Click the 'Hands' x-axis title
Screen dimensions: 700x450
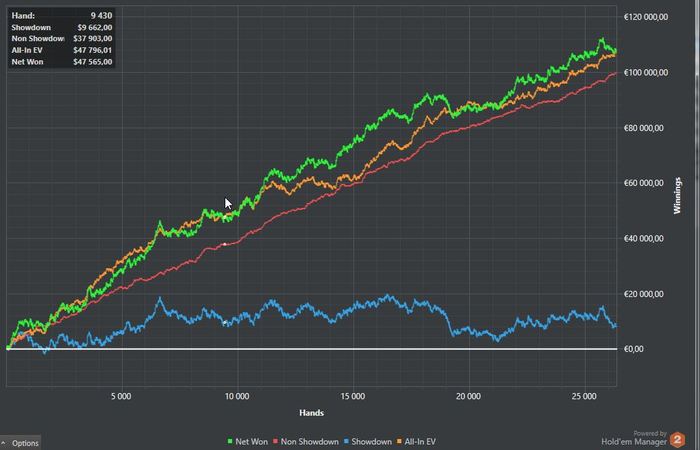click(x=311, y=412)
